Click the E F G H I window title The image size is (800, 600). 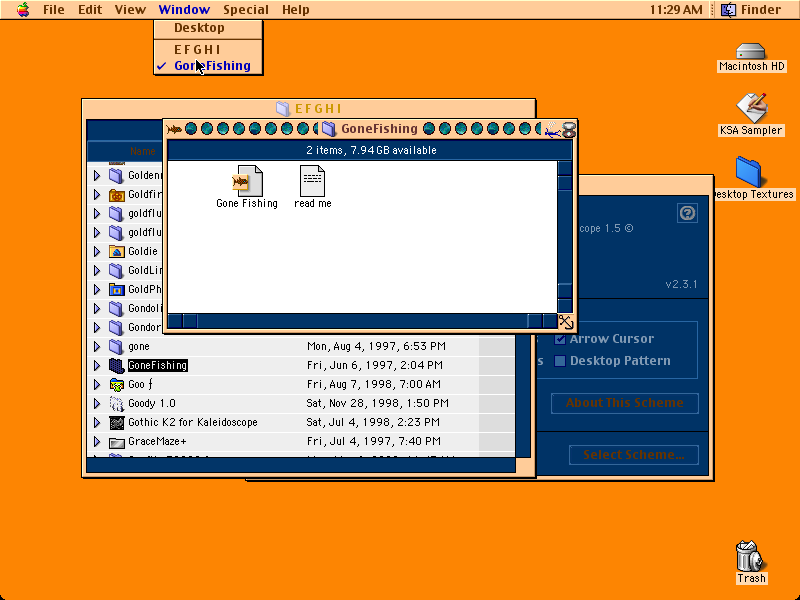[318, 109]
